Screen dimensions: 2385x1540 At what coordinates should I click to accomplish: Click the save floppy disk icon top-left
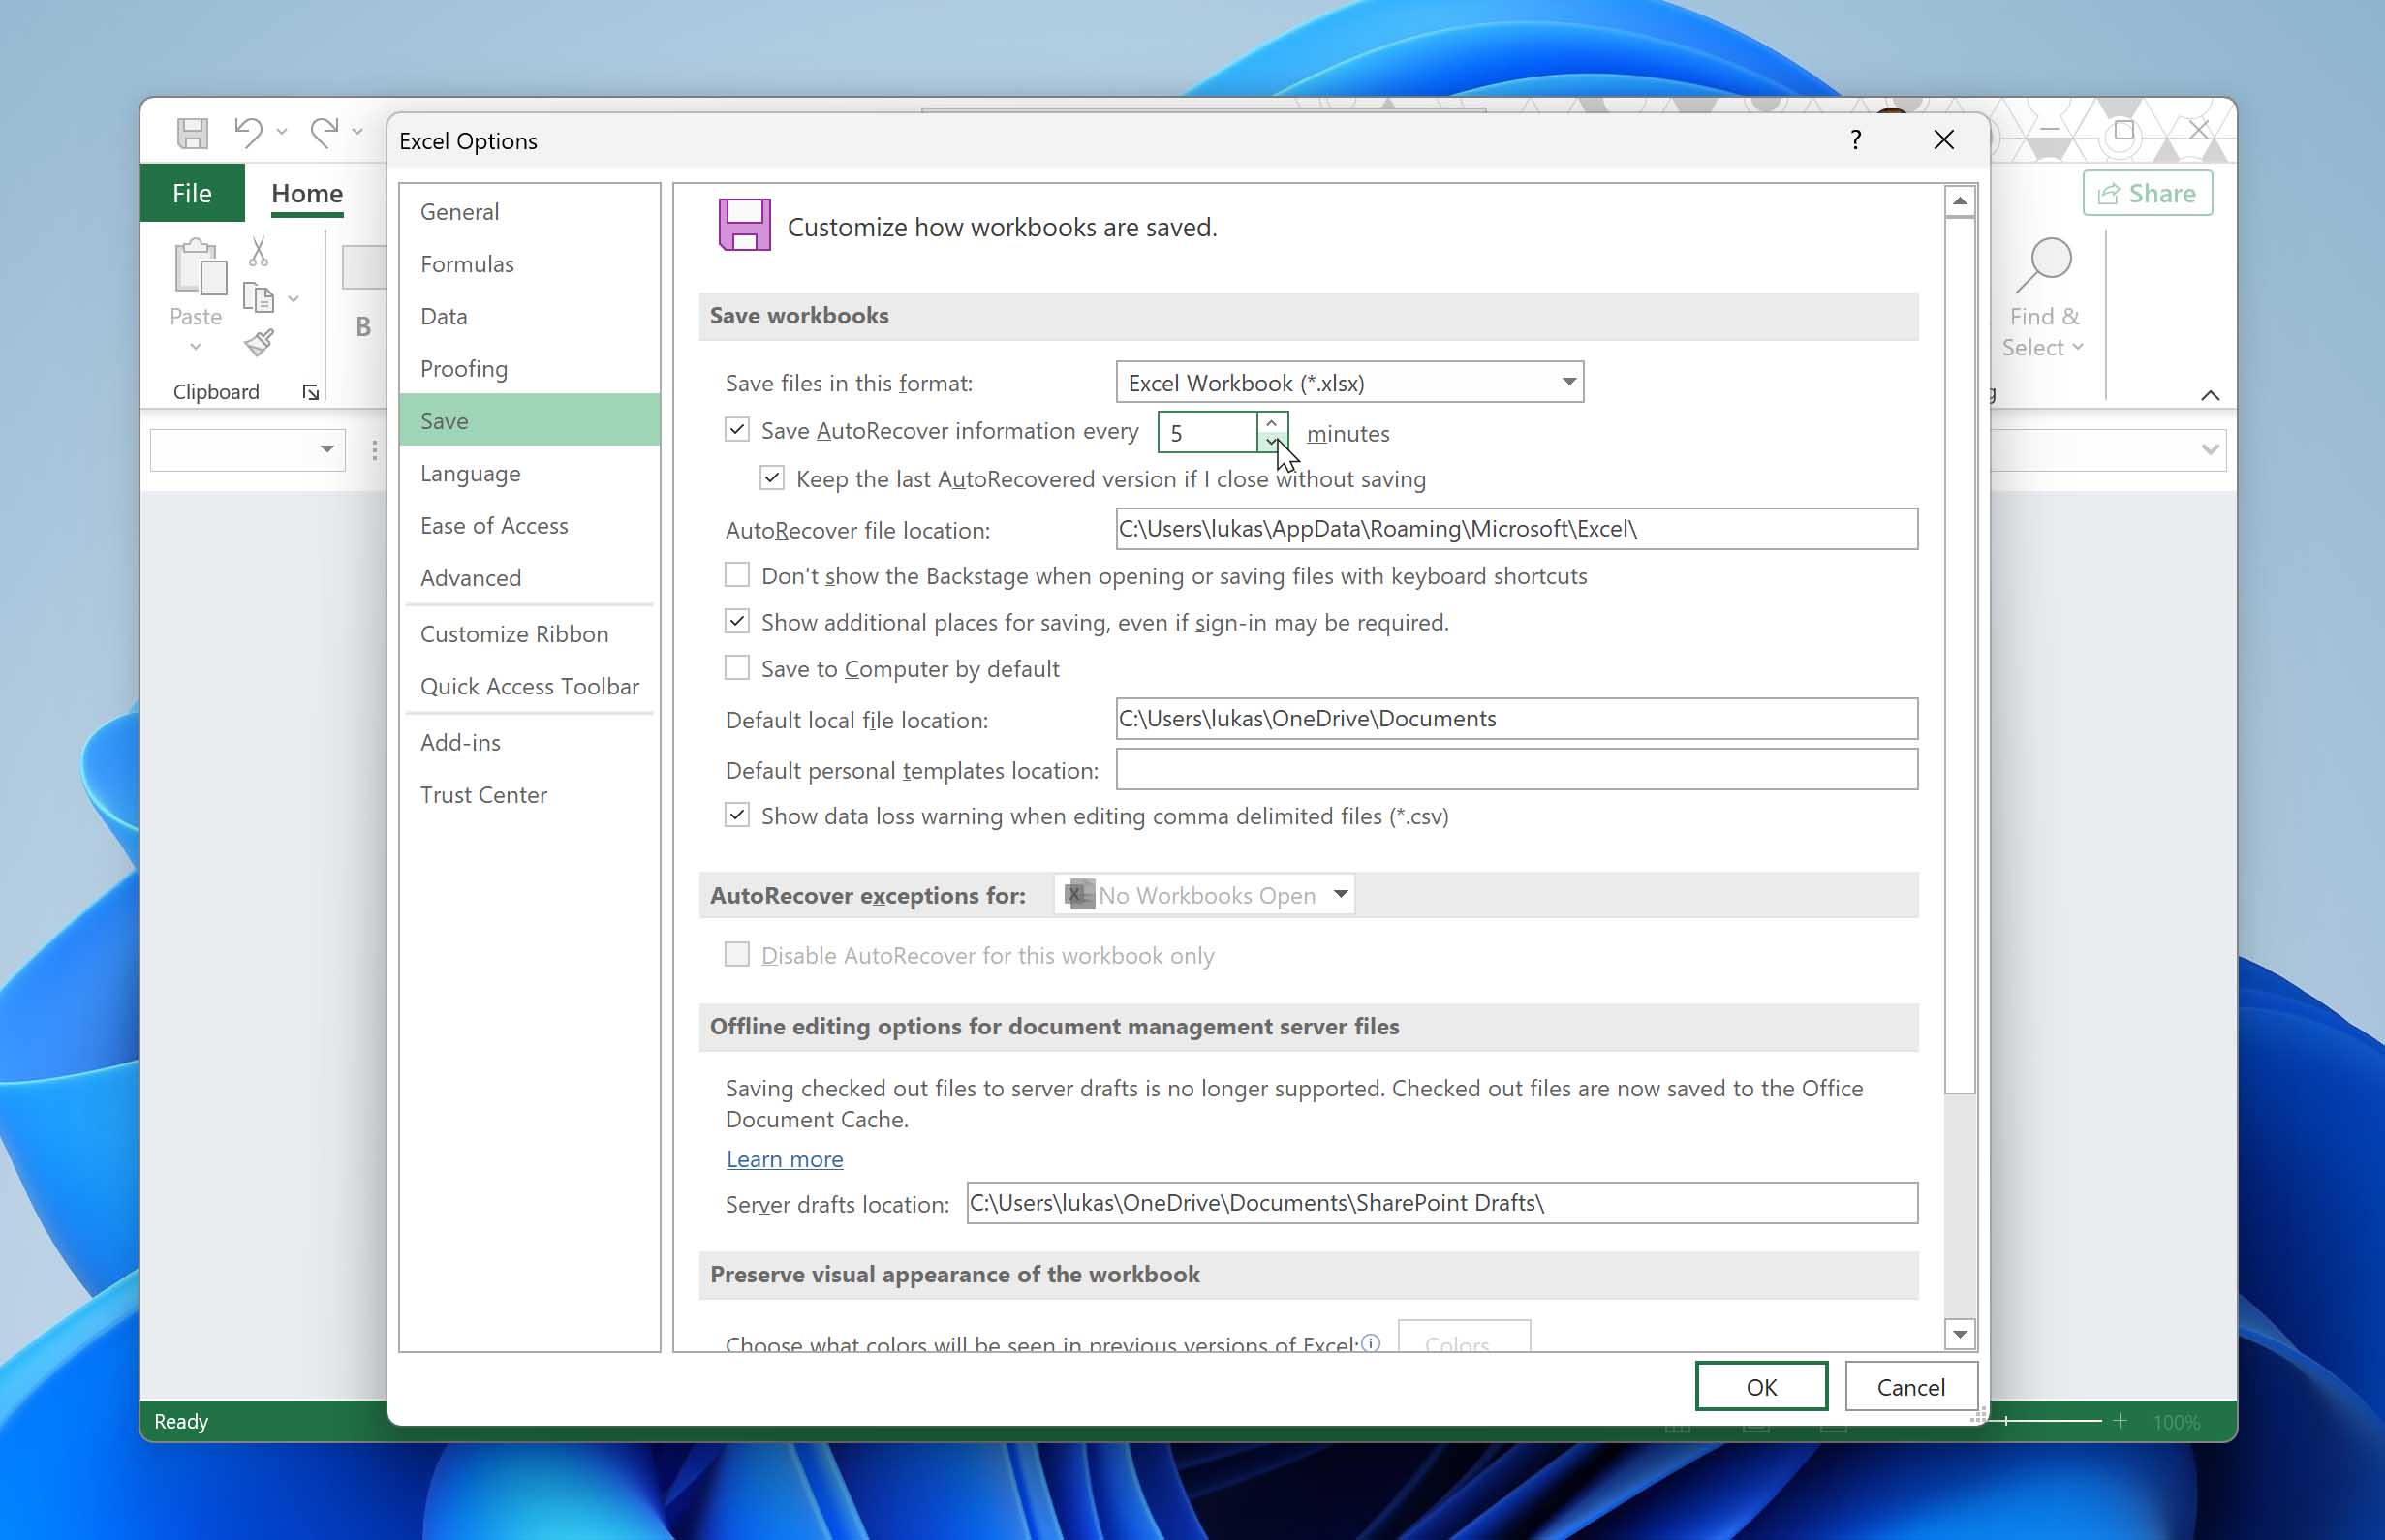(191, 134)
